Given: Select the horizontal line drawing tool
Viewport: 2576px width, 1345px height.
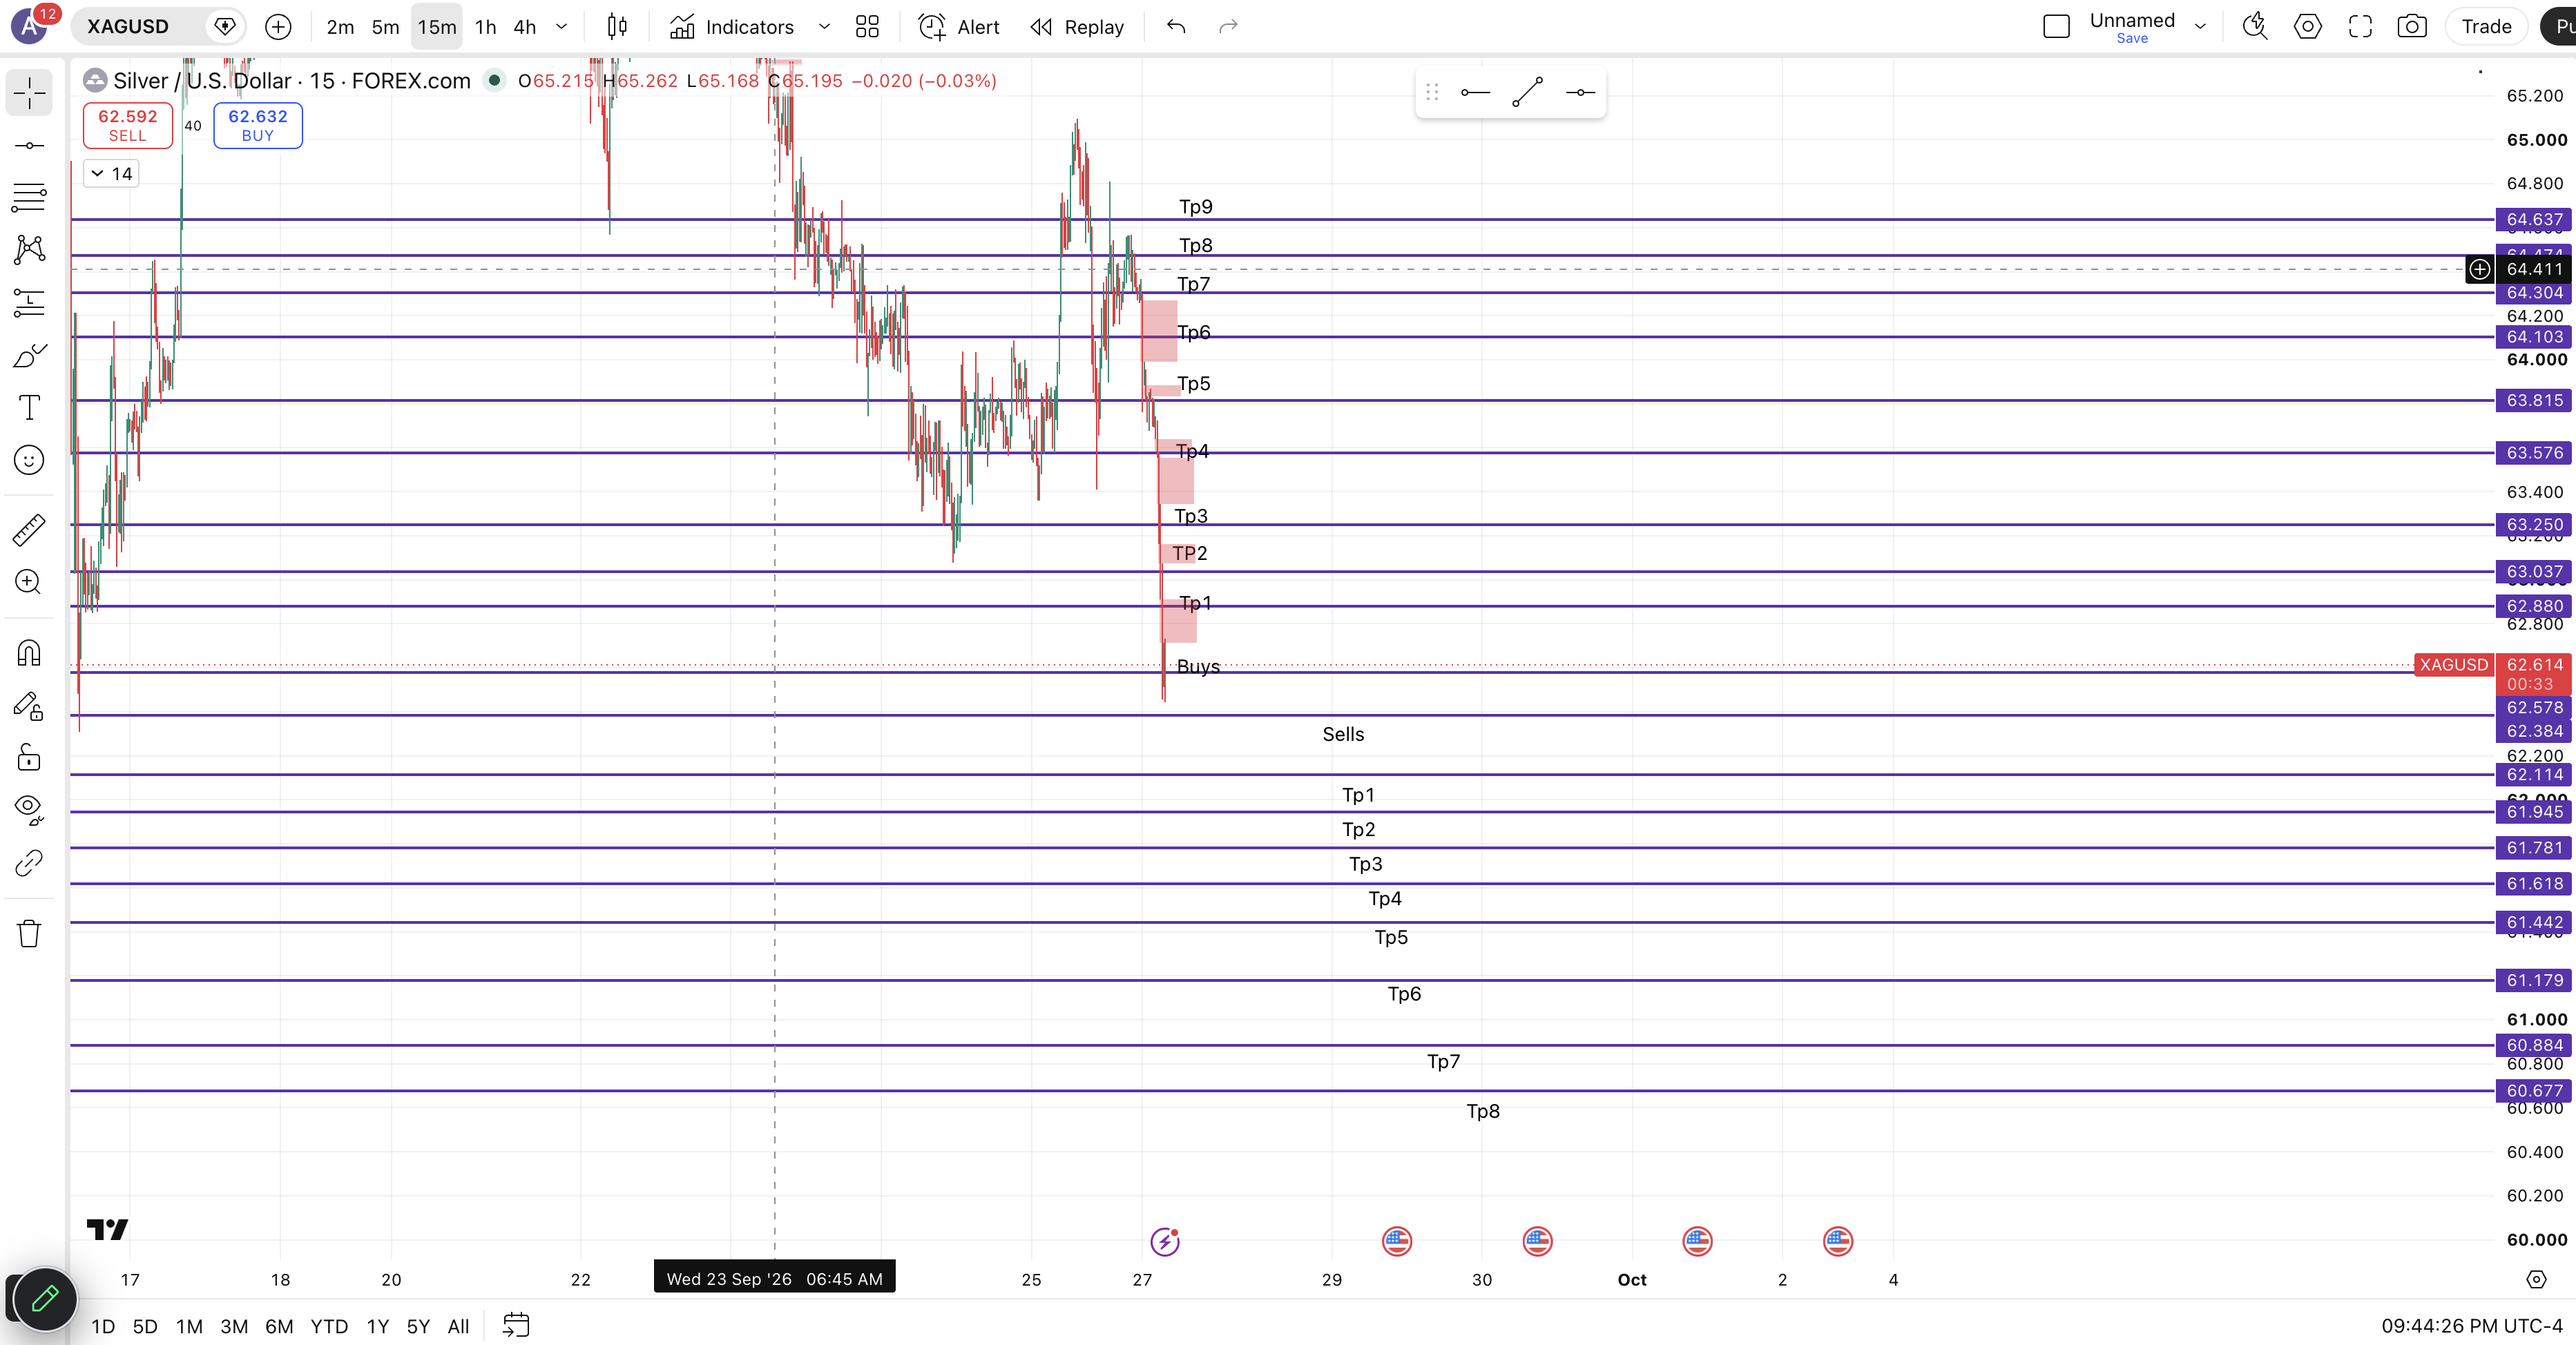Looking at the screenshot, I should [29, 146].
